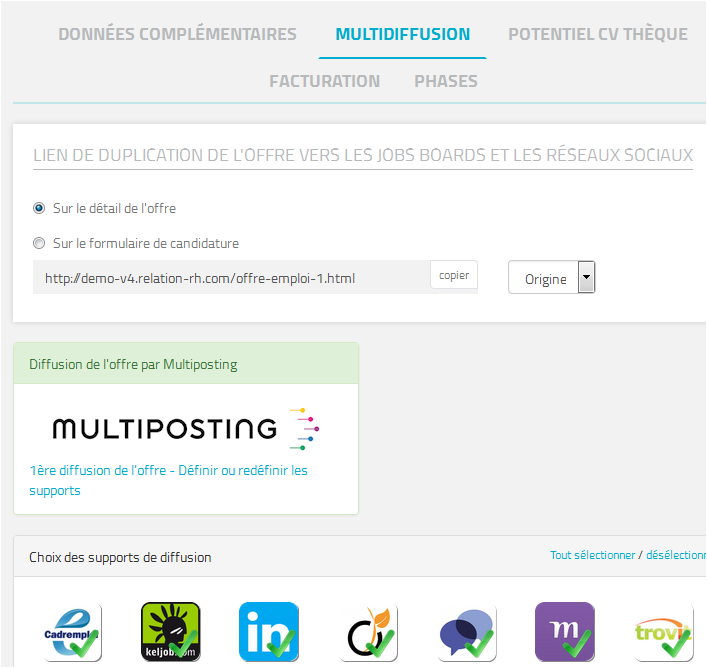Open the Données Complémentaires tab

(178, 34)
